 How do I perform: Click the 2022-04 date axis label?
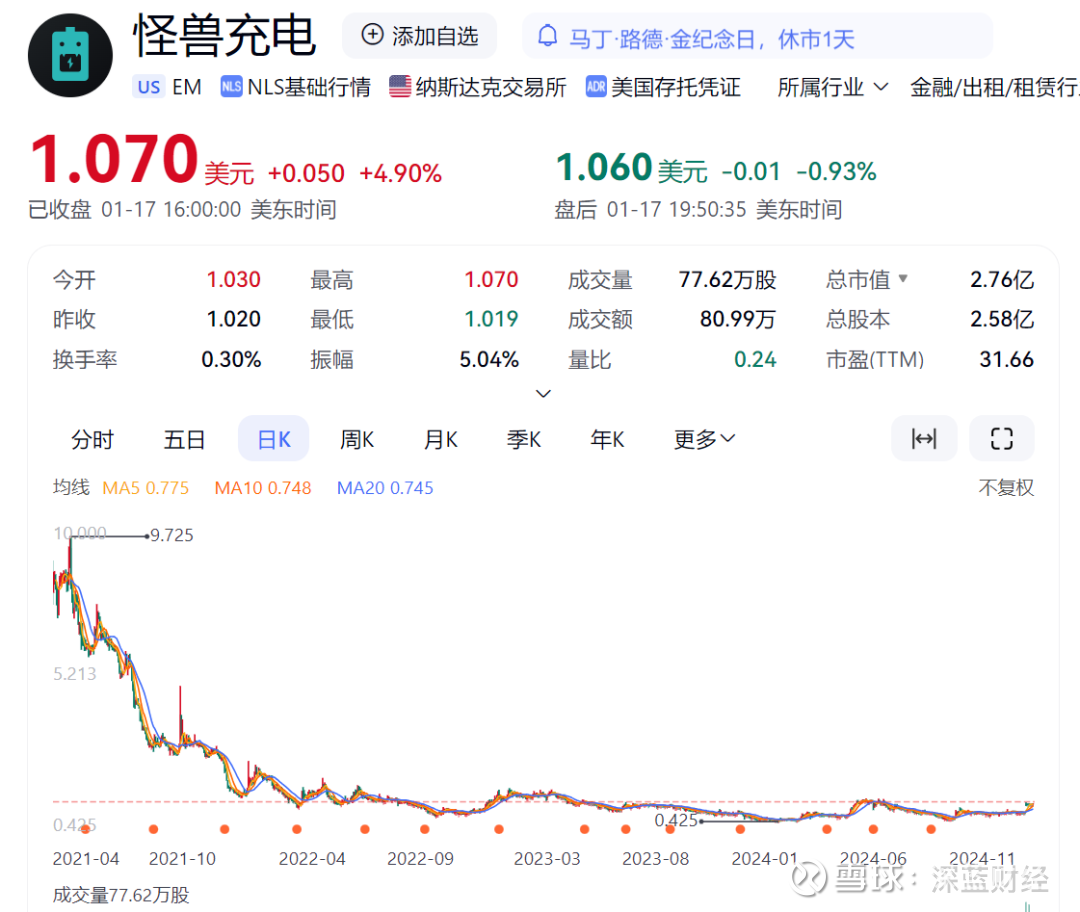tap(312, 859)
